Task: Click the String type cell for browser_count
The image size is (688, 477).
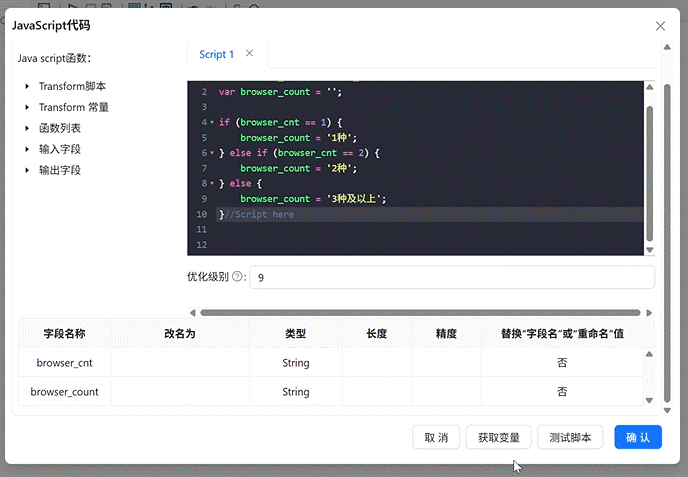Action: click(x=296, y=392)
